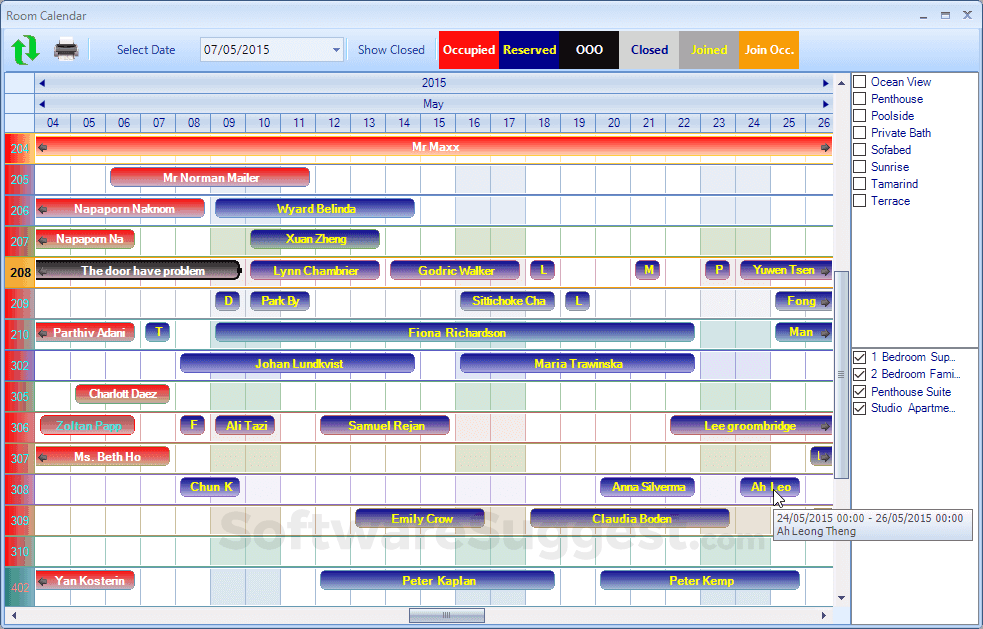The image size is (983, 629).
Task: Select the Samuel Rejan reservation
Action: click(x=385, y=426)
